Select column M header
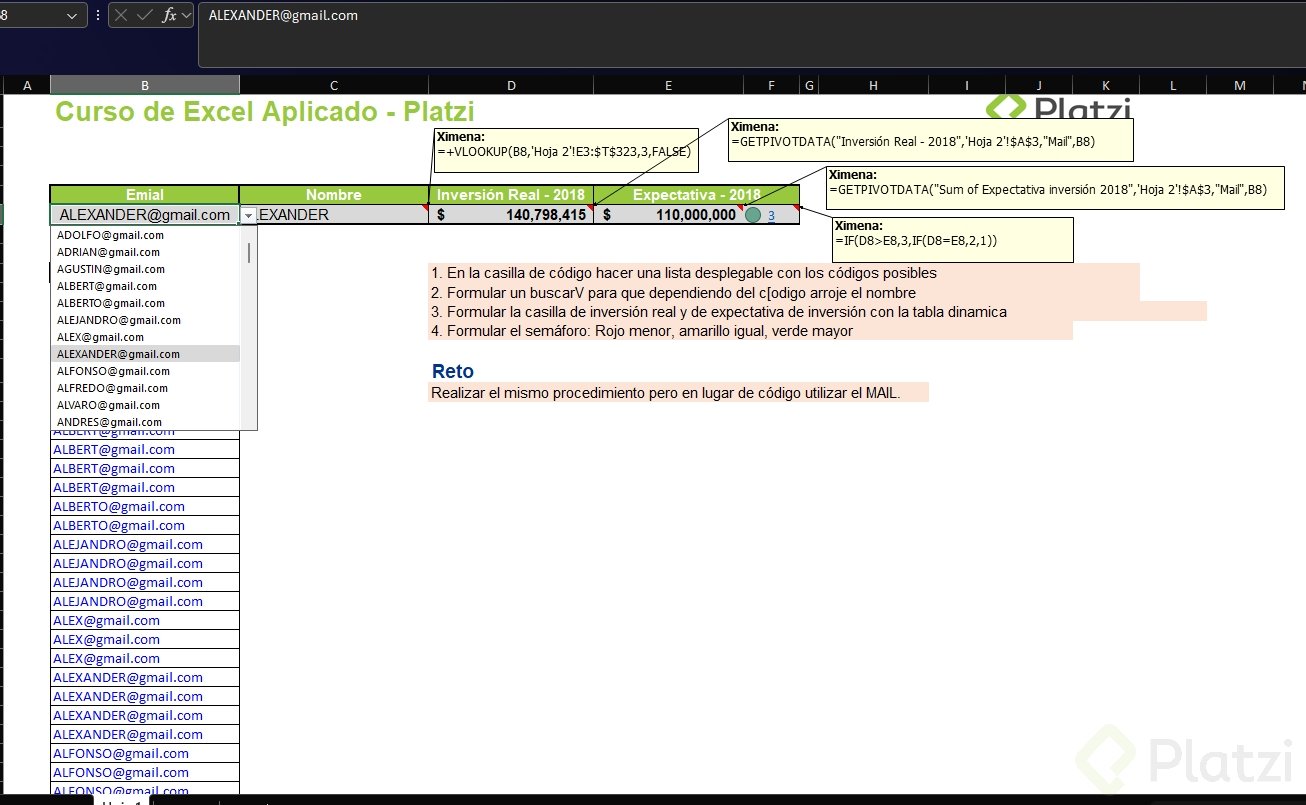 1240,85
